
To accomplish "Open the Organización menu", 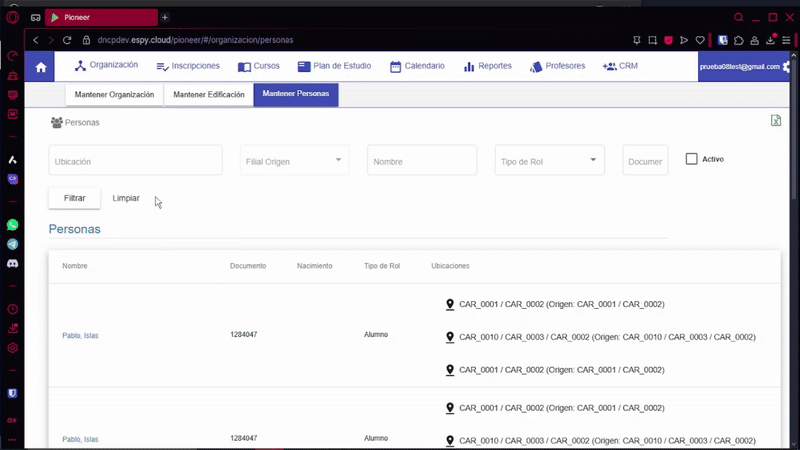I will point(106,65).
